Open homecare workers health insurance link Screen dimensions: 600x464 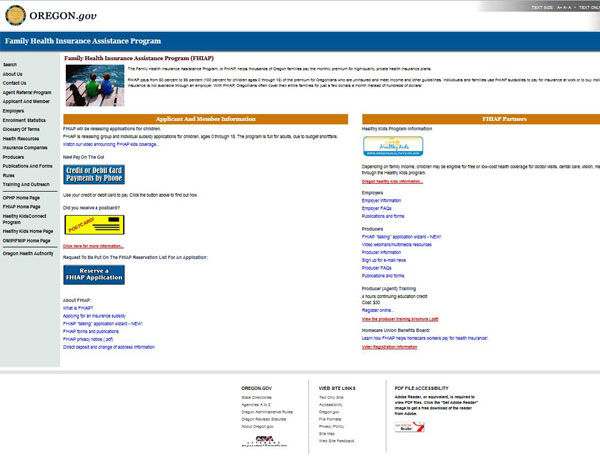425,338
